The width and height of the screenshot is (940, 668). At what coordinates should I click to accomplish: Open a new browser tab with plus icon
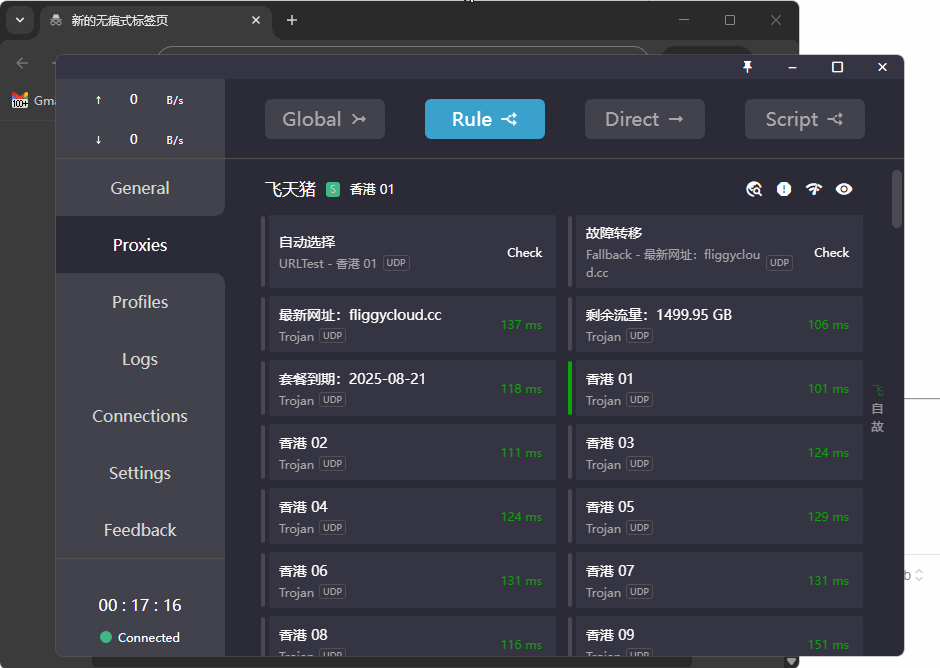tap(292, 20)
